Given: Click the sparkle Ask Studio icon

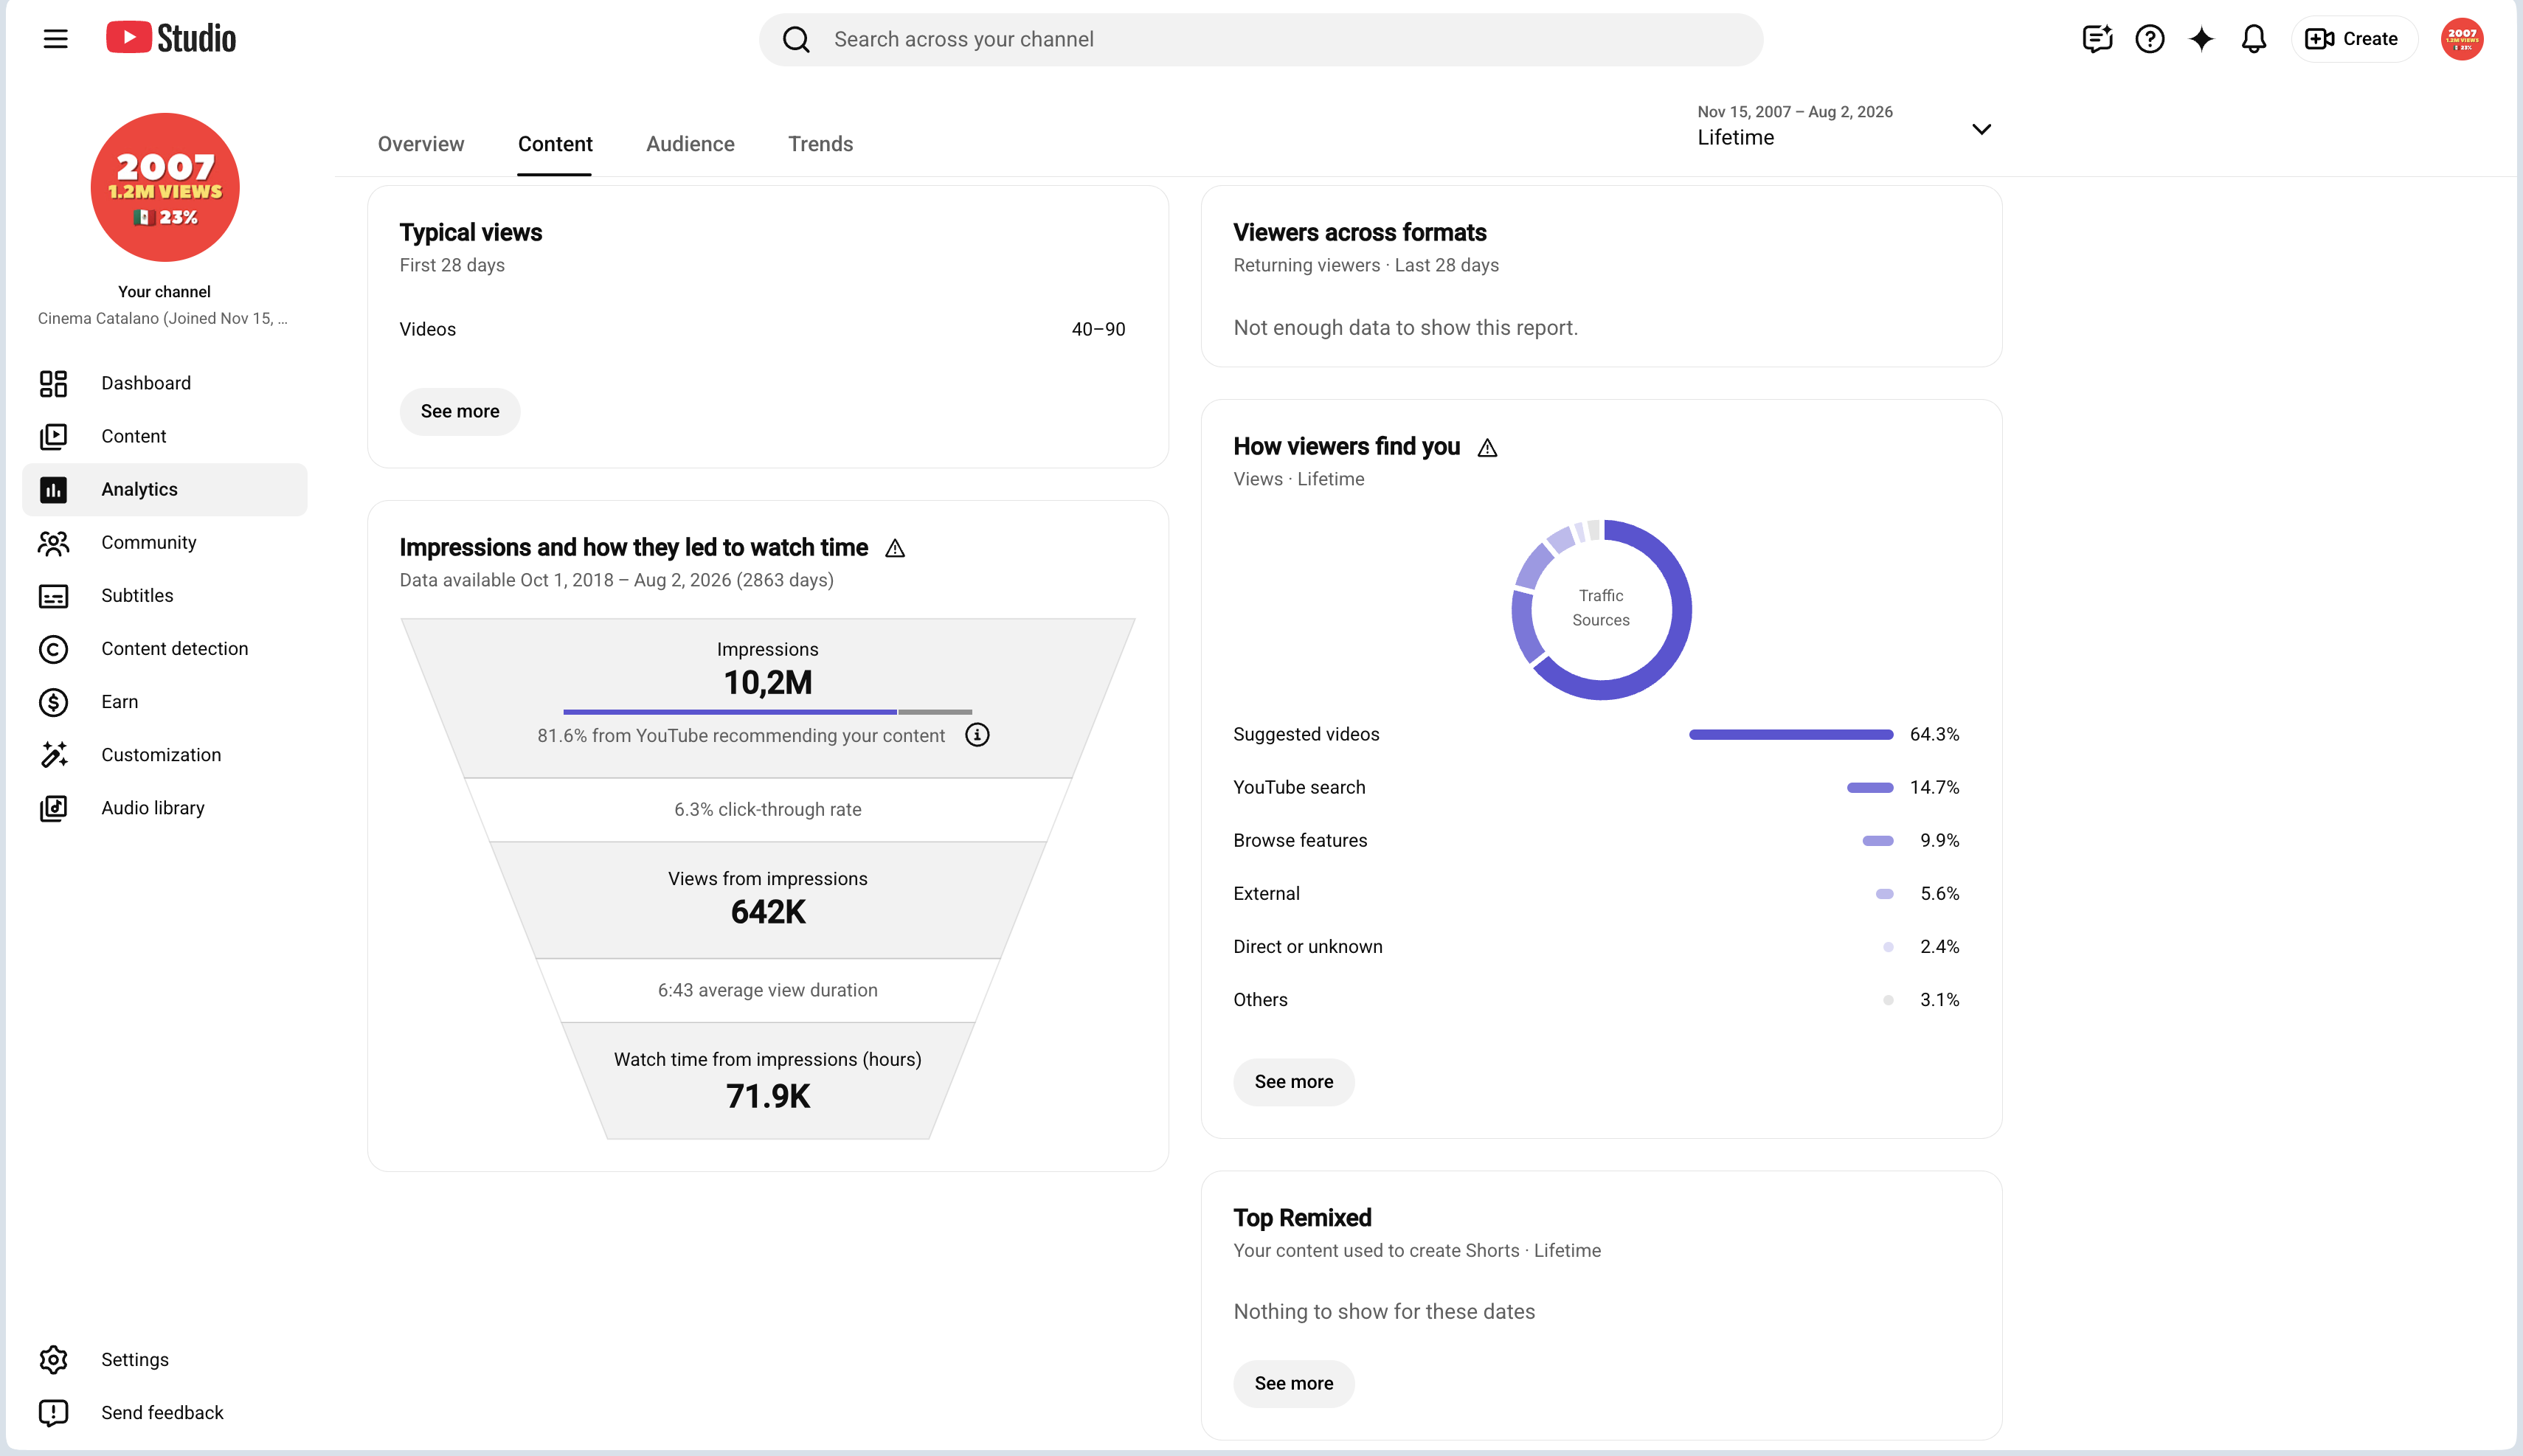Looking at the screenshot, I should click(x=2201, y=39).
